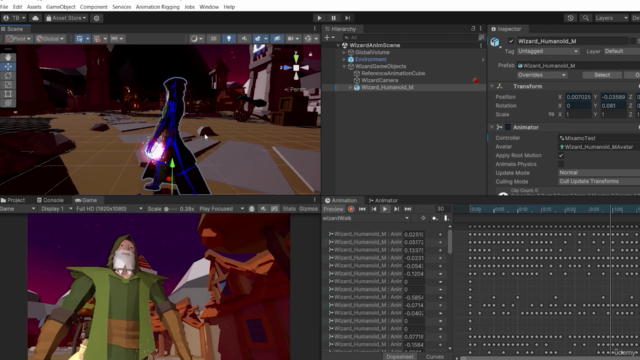Open the Global handle rotation dropdown
Image resolution: width=640 pixels, height=360 pixels.
click(50, 38)
